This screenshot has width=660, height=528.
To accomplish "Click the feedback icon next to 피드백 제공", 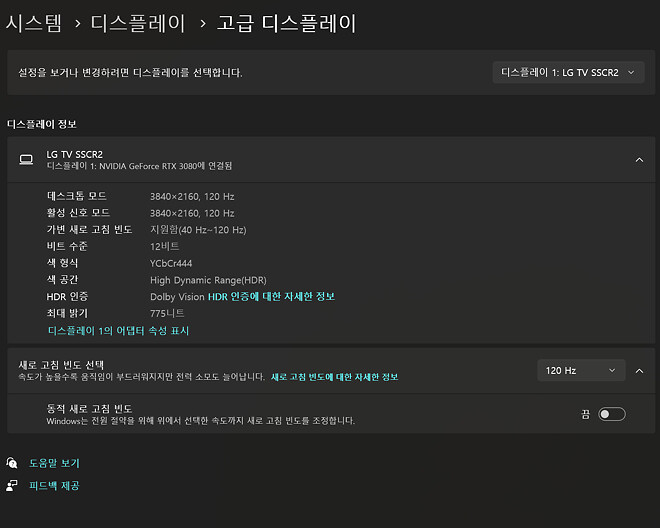I will point(12,485).
